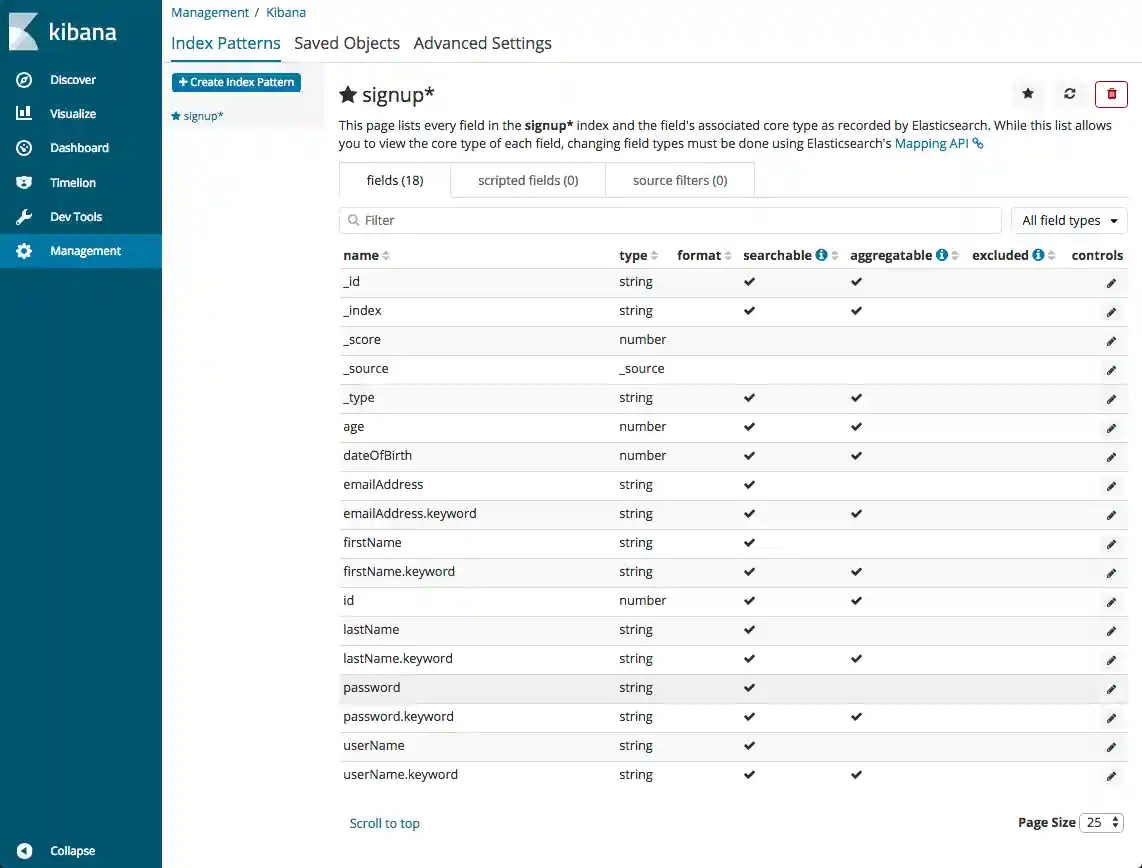
Task: Click the red trash delete index pattern button
Action: (x=1111, y=94)
